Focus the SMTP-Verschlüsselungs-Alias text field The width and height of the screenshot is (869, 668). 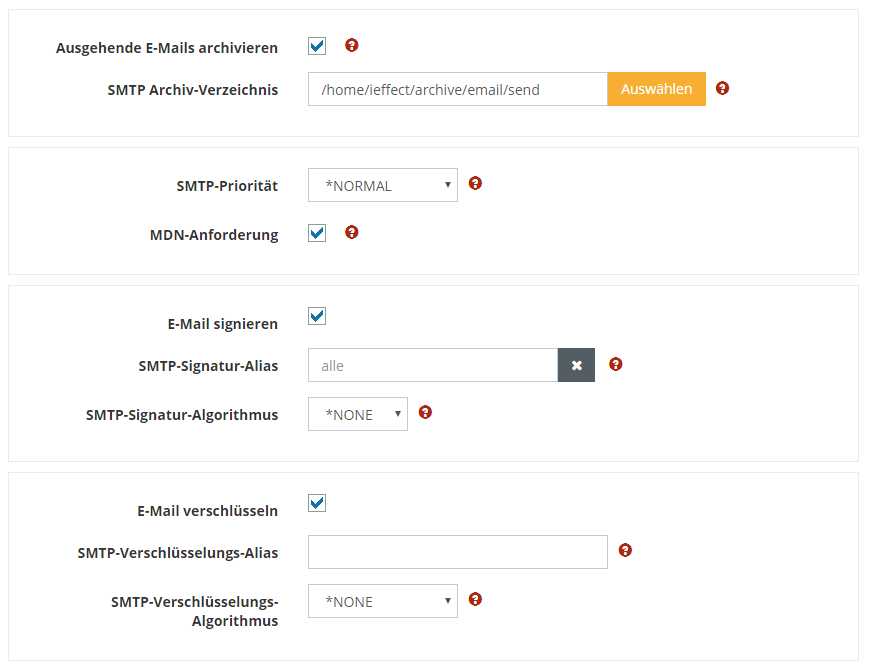tap(457, 552)
